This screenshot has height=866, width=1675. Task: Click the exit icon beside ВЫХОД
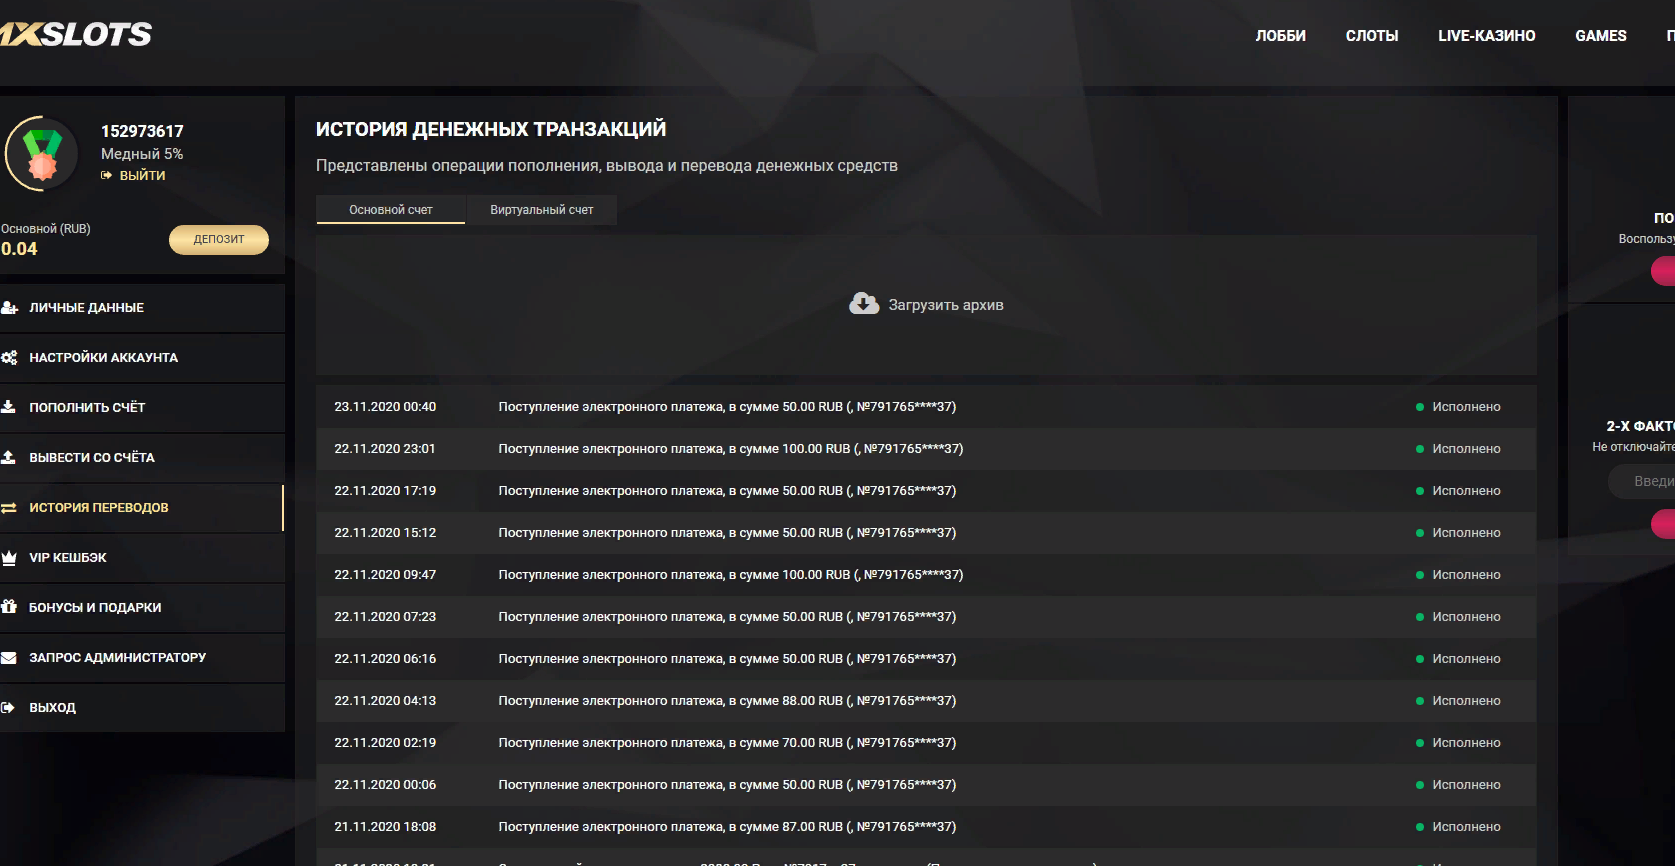click(8, 708)
